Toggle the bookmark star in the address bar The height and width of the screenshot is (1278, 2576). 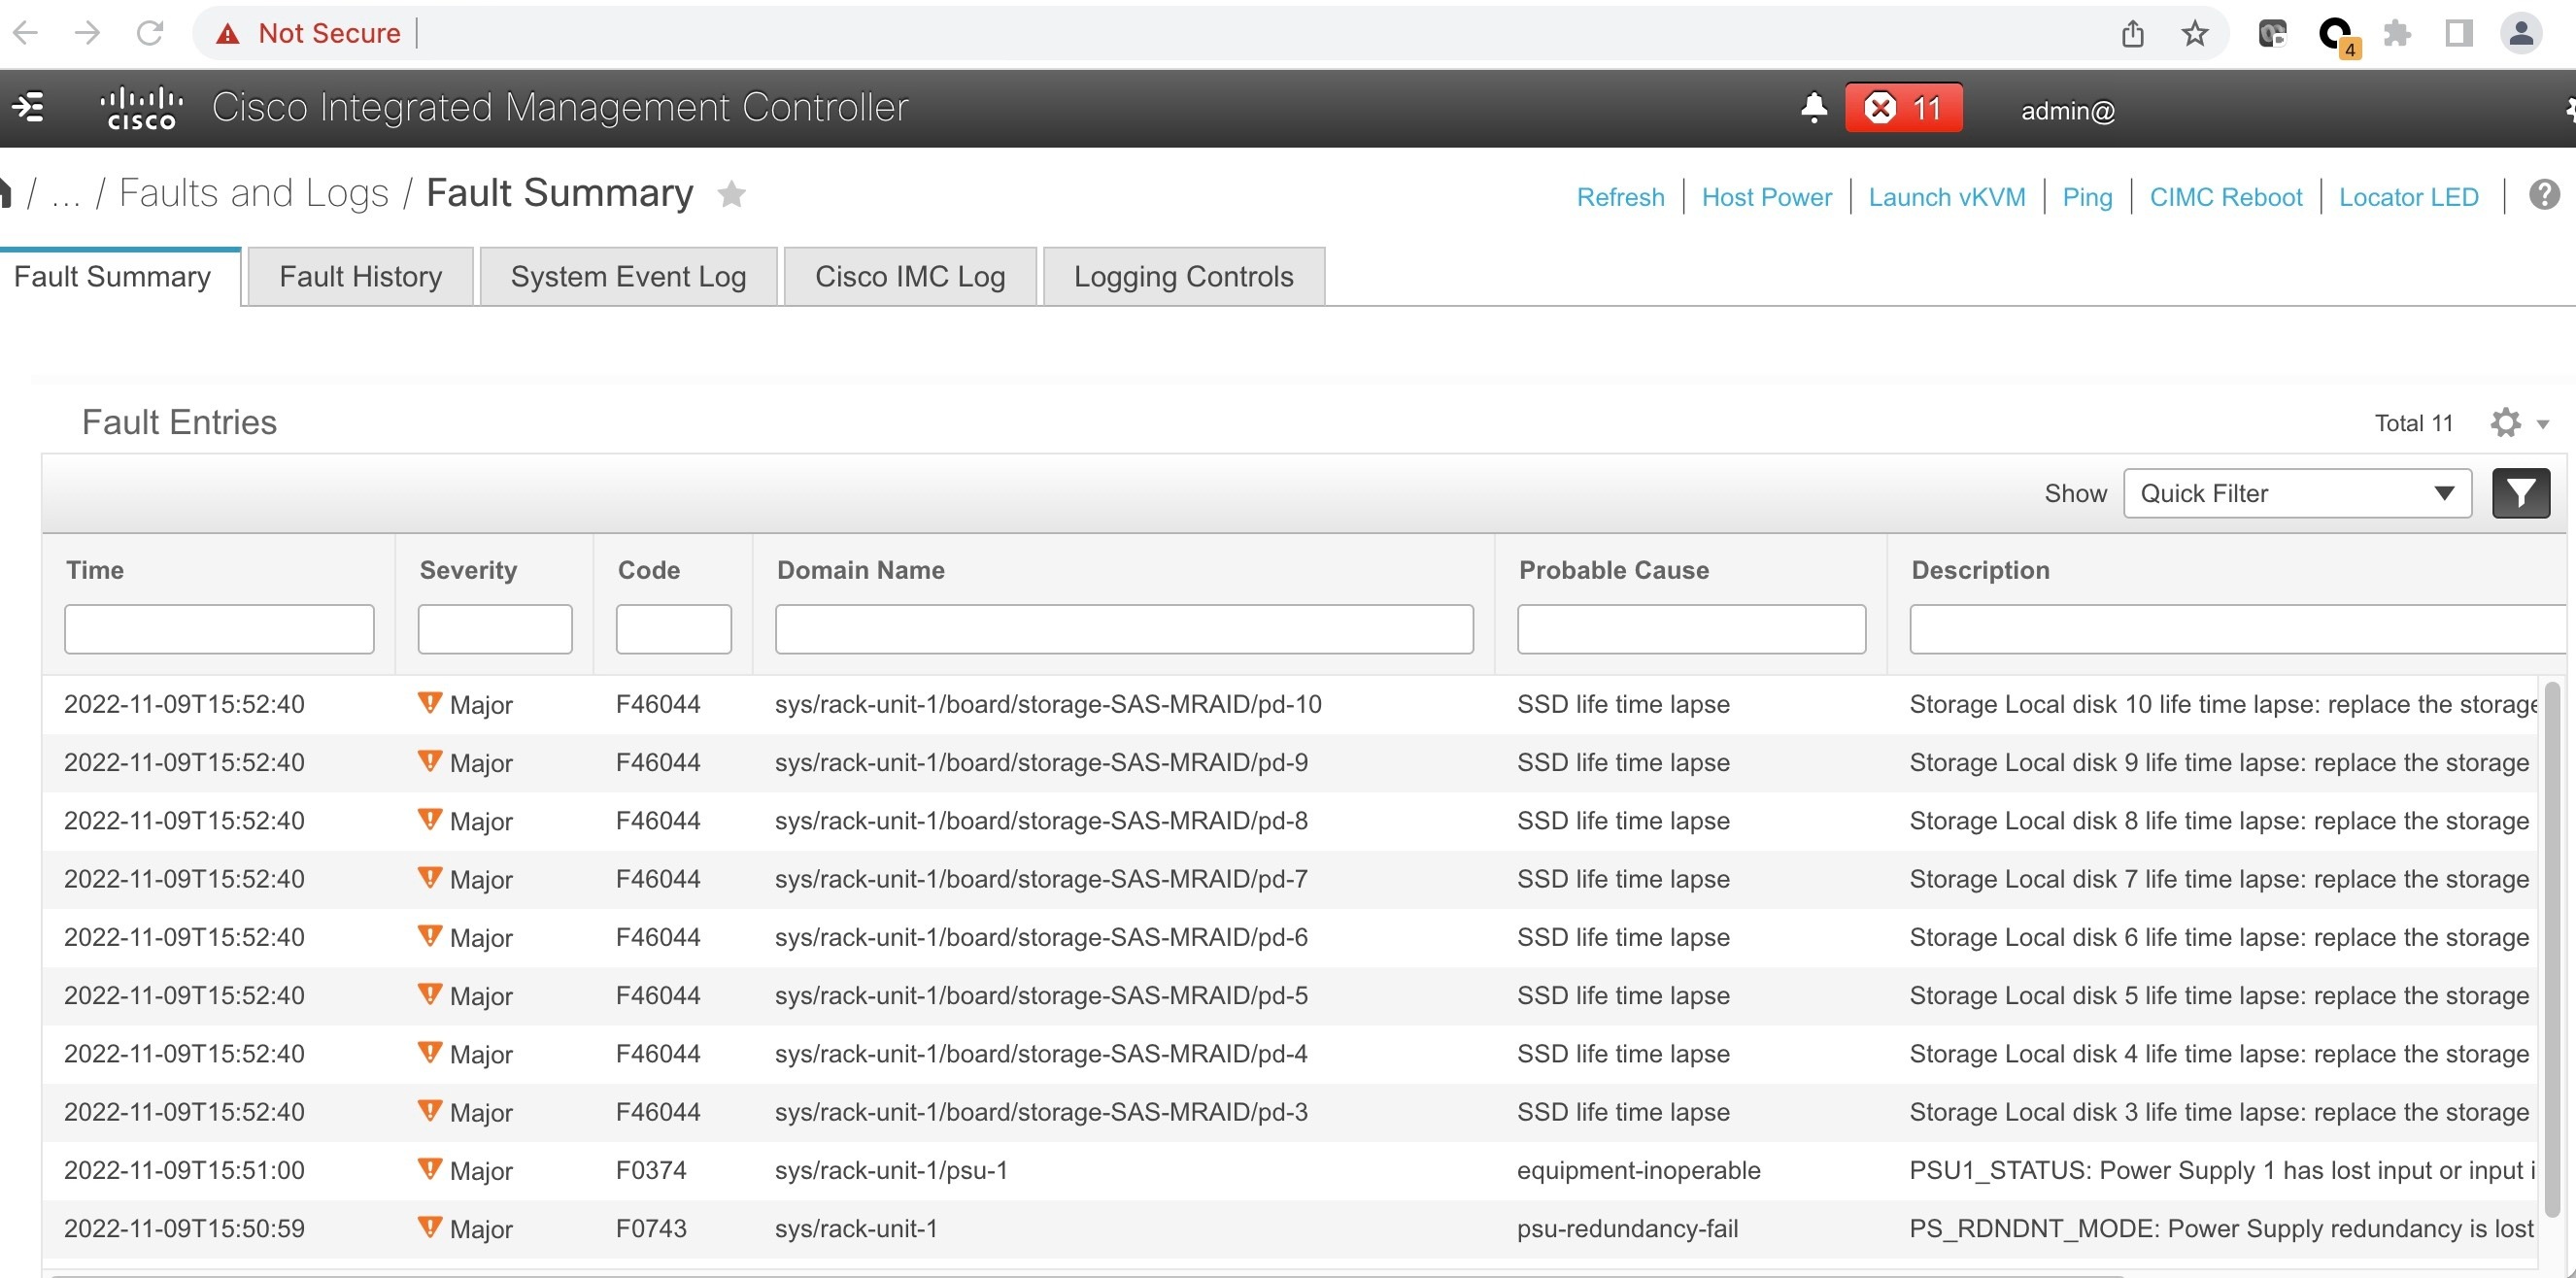tap(2196, 33)
